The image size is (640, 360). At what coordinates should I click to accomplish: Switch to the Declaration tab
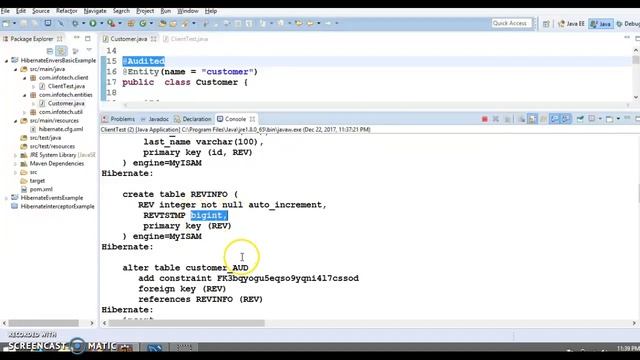(193, 119)
